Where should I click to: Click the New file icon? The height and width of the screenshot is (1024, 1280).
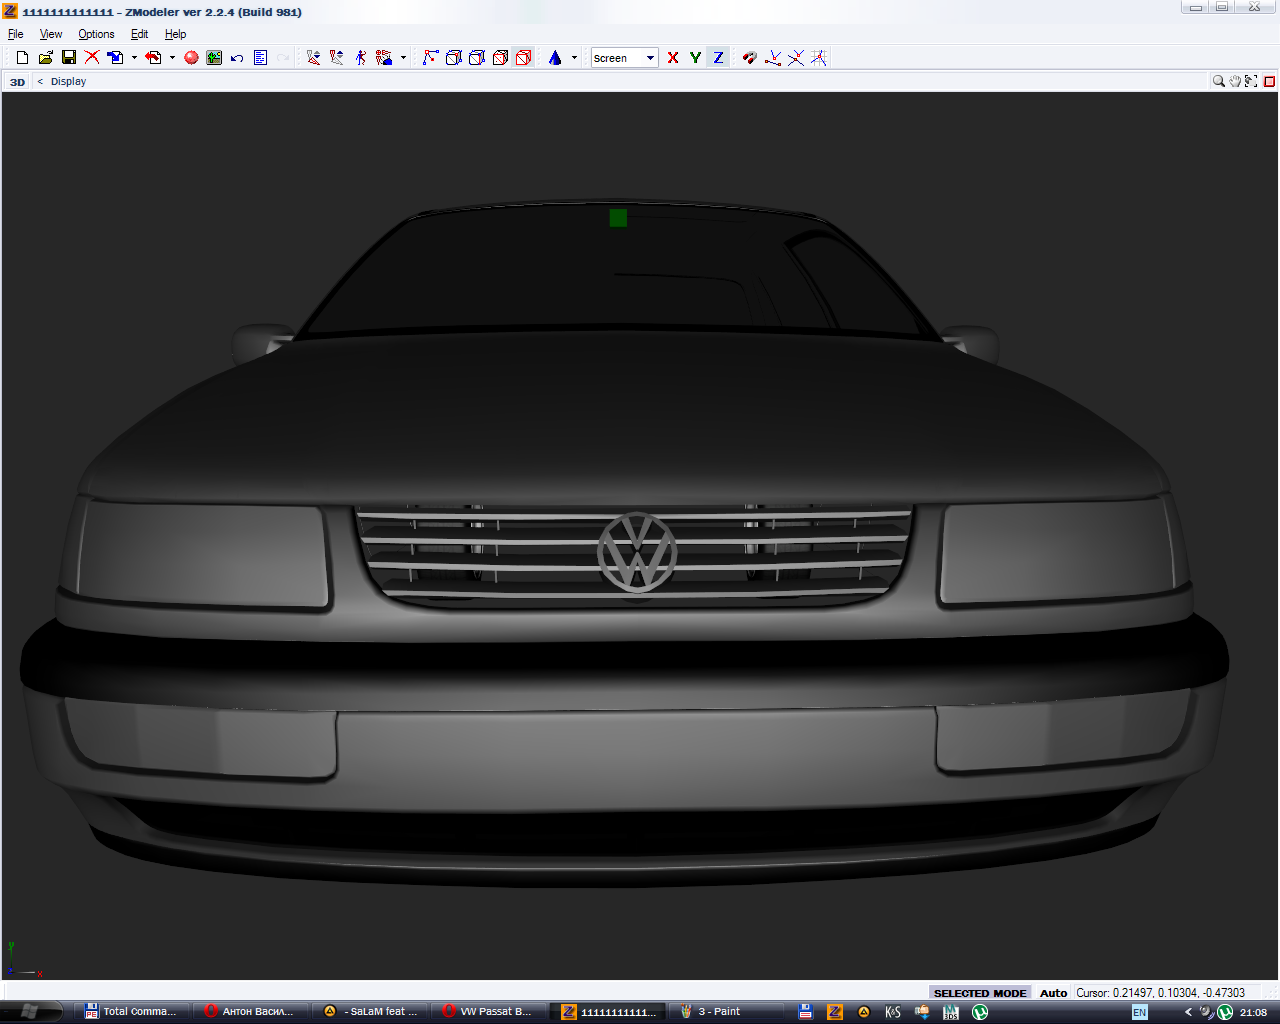pos(22,58)
